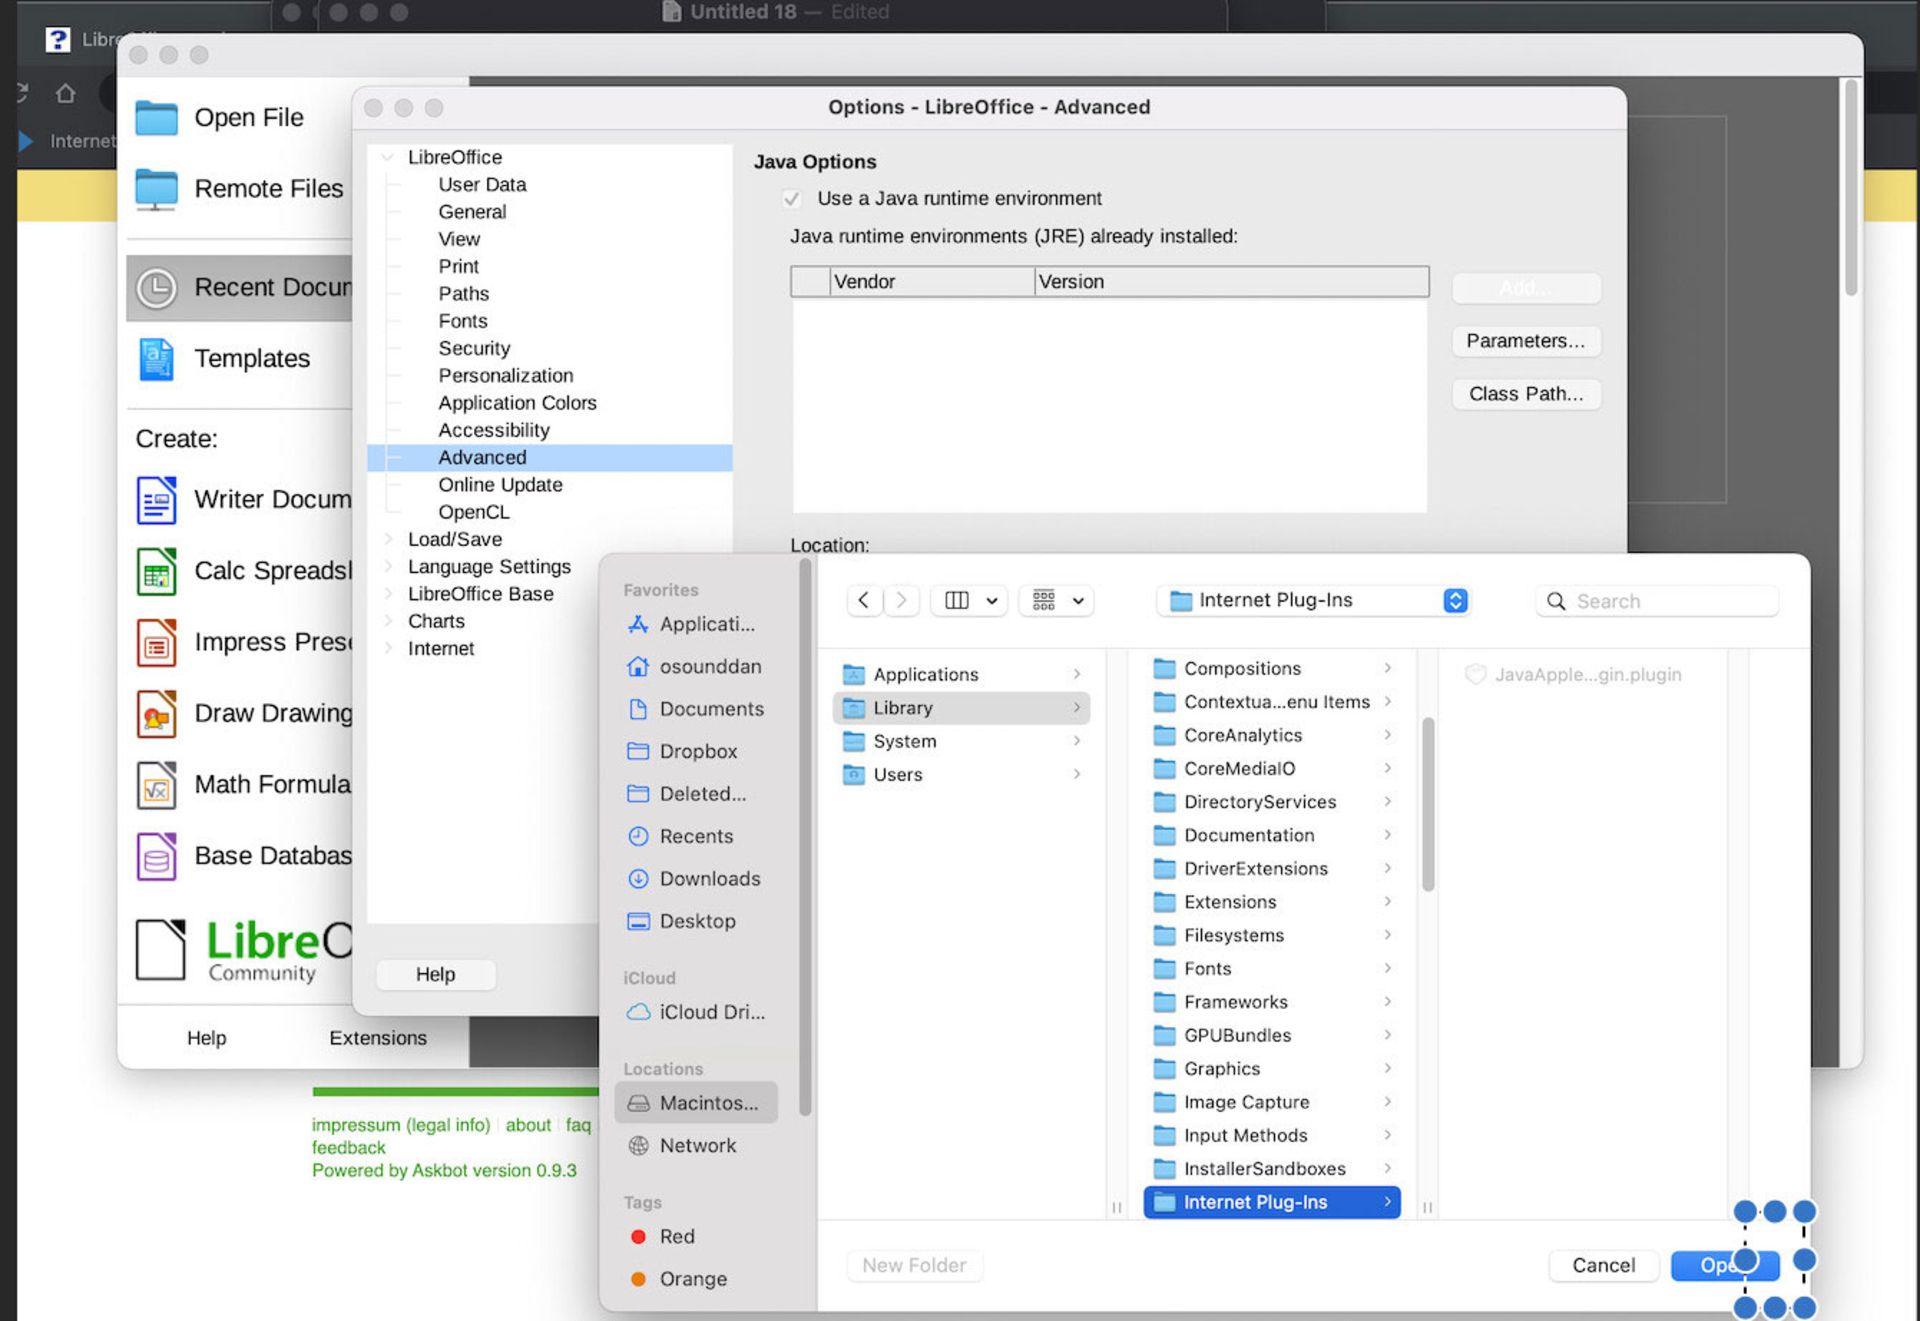Switch to column view in file browser
The image size is (1920, 1321).
tap(957, 600)
